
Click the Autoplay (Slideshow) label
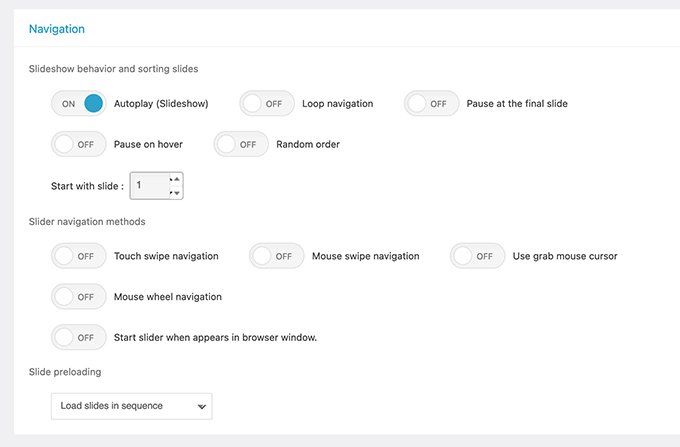click(x=161, y=104)
